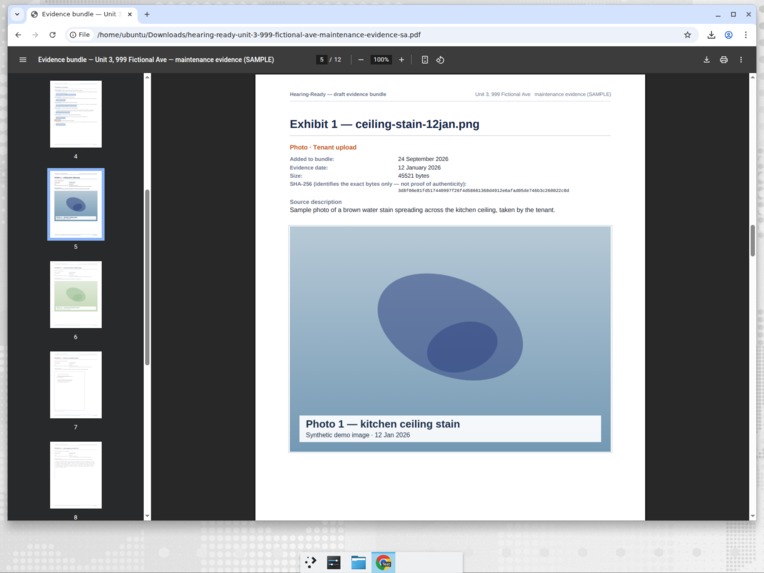The height and width of the screenshot is (573, 764).
Task: Click the SHA-256 hash string
Action: point(483,191)
